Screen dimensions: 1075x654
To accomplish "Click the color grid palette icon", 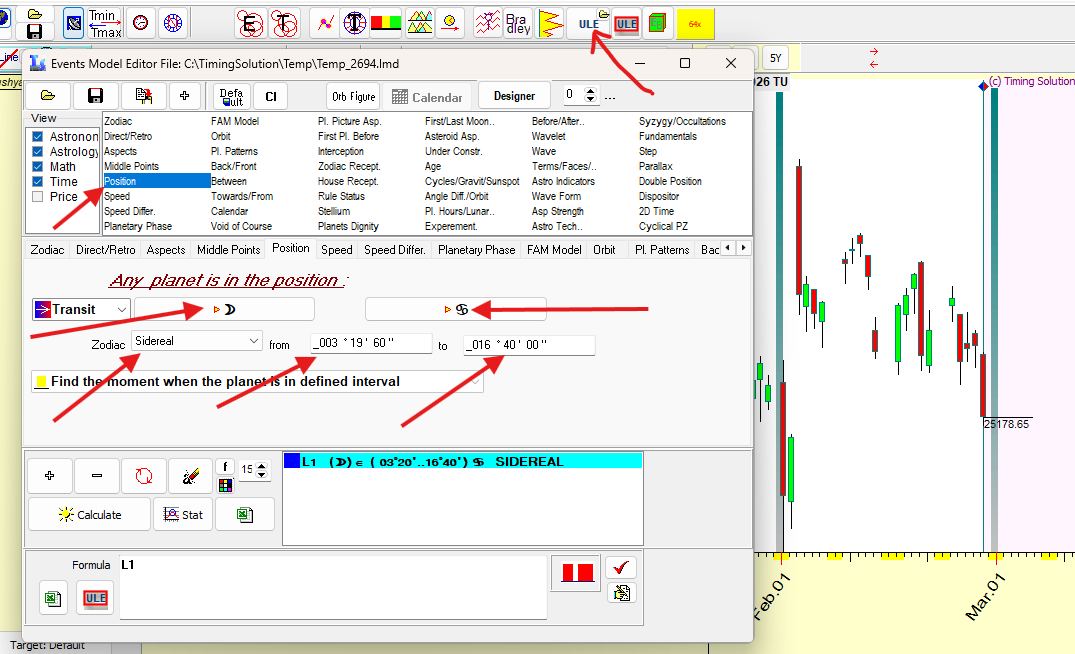I will tap(225, 486).
